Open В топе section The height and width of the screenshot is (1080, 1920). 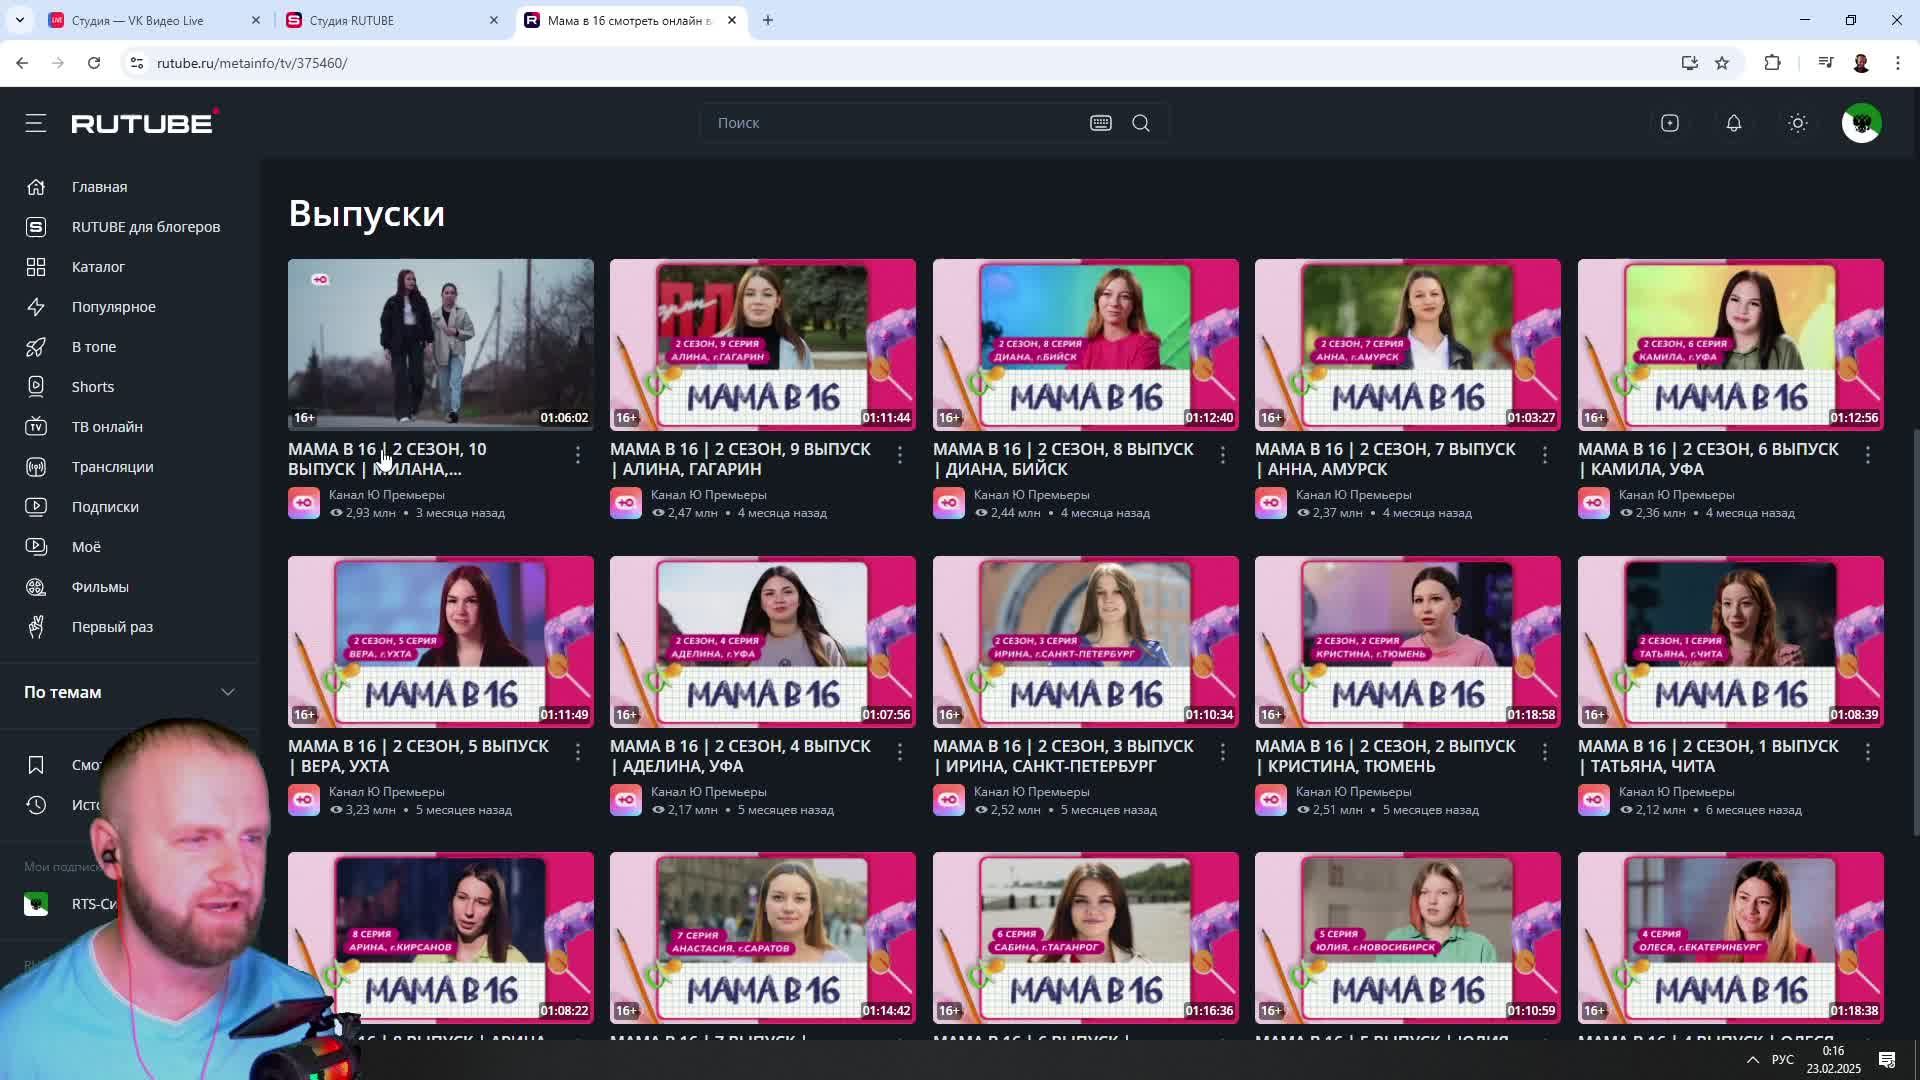pyautogui.click(x=93, y=347)
